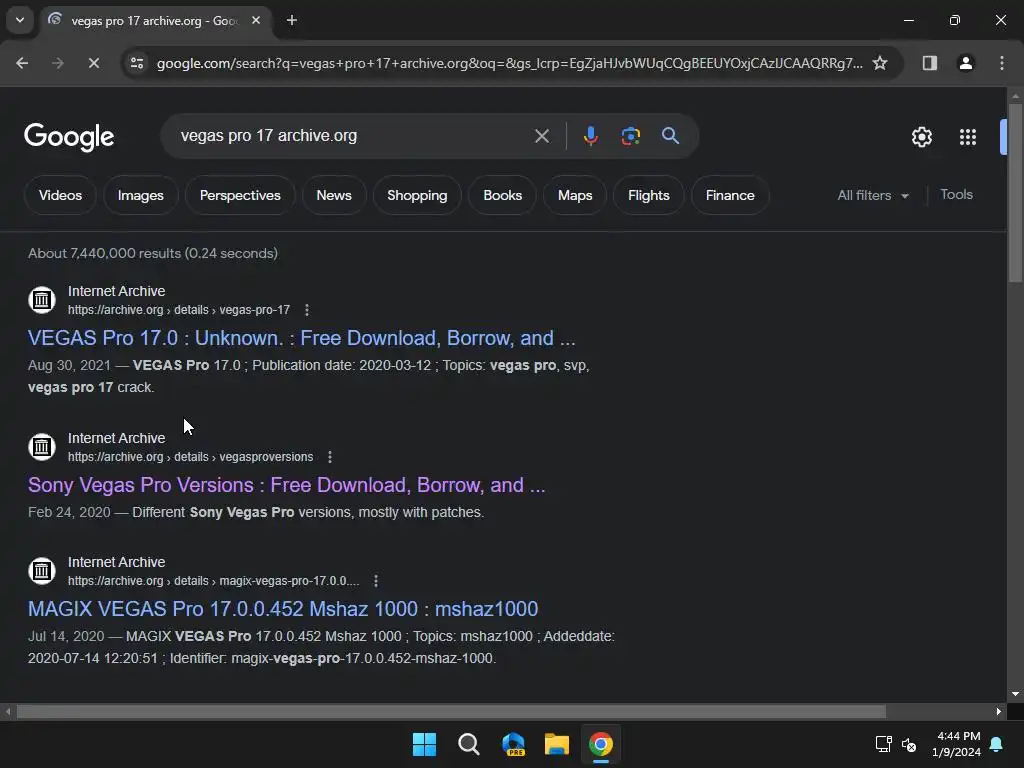
Task: Open Sony Vegas Pro Versions result link
Action: pos(286,485)
